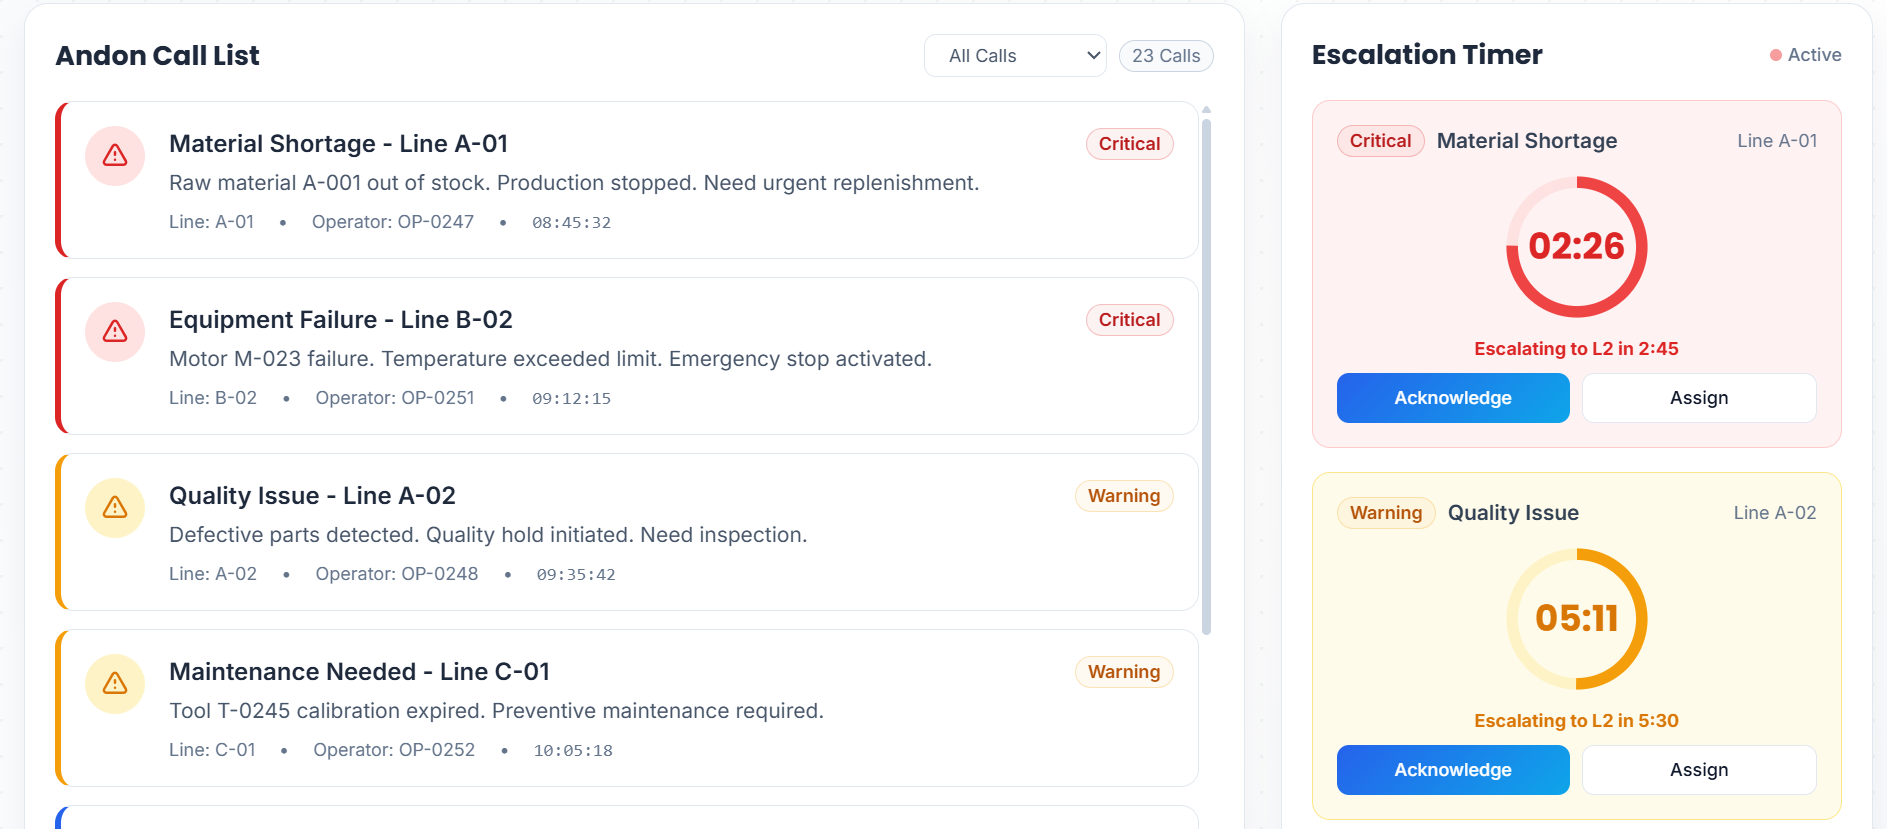Click the 02:26 circular countdown timer
Viewport: 1887px width, 829px height.
pyautogui.click(x=1576, y=247)
